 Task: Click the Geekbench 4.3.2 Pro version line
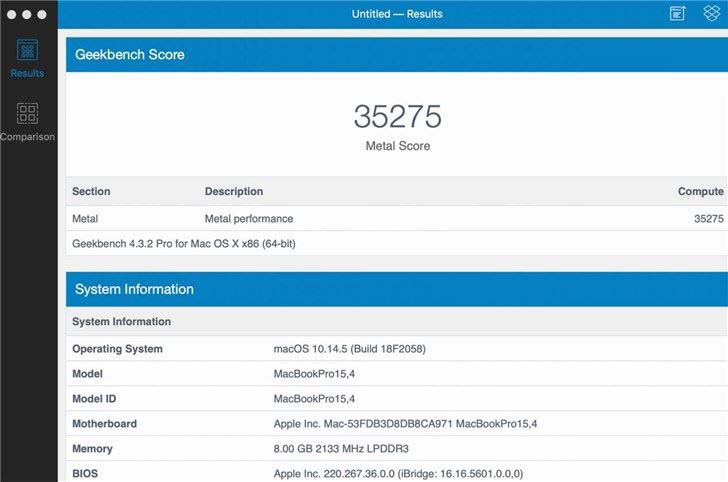184,244
